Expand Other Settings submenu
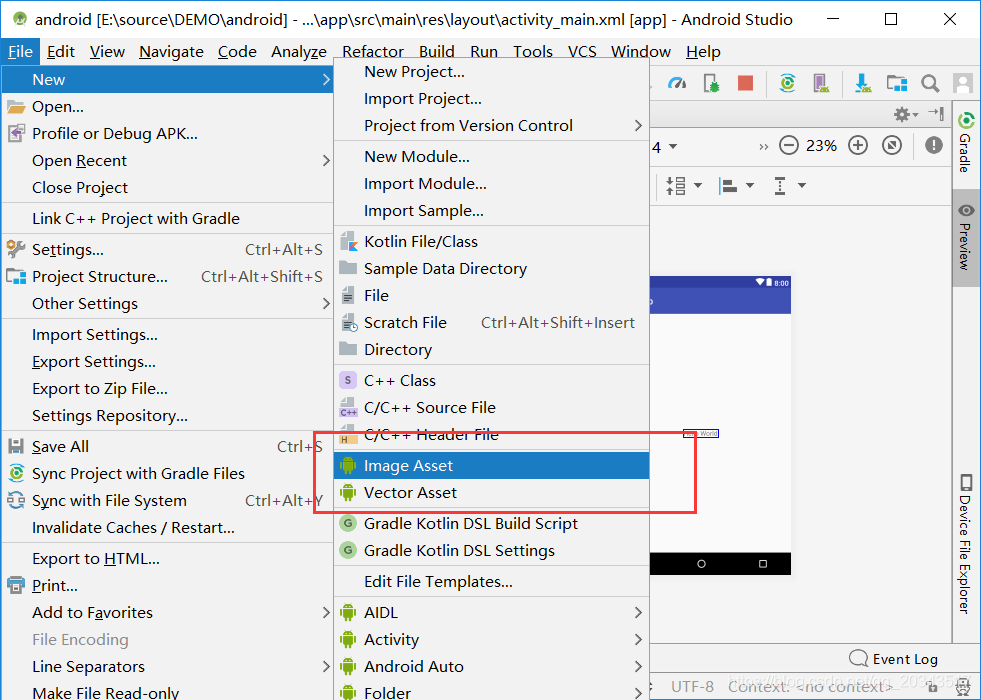Image resolution: width=981 pixels, height=700 pixels. tap(168, 303)
